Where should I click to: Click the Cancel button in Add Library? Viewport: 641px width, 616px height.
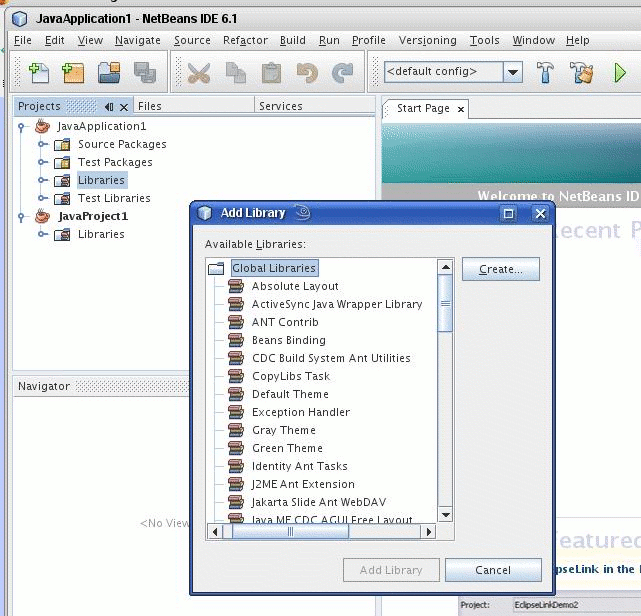tap(493, 570)
